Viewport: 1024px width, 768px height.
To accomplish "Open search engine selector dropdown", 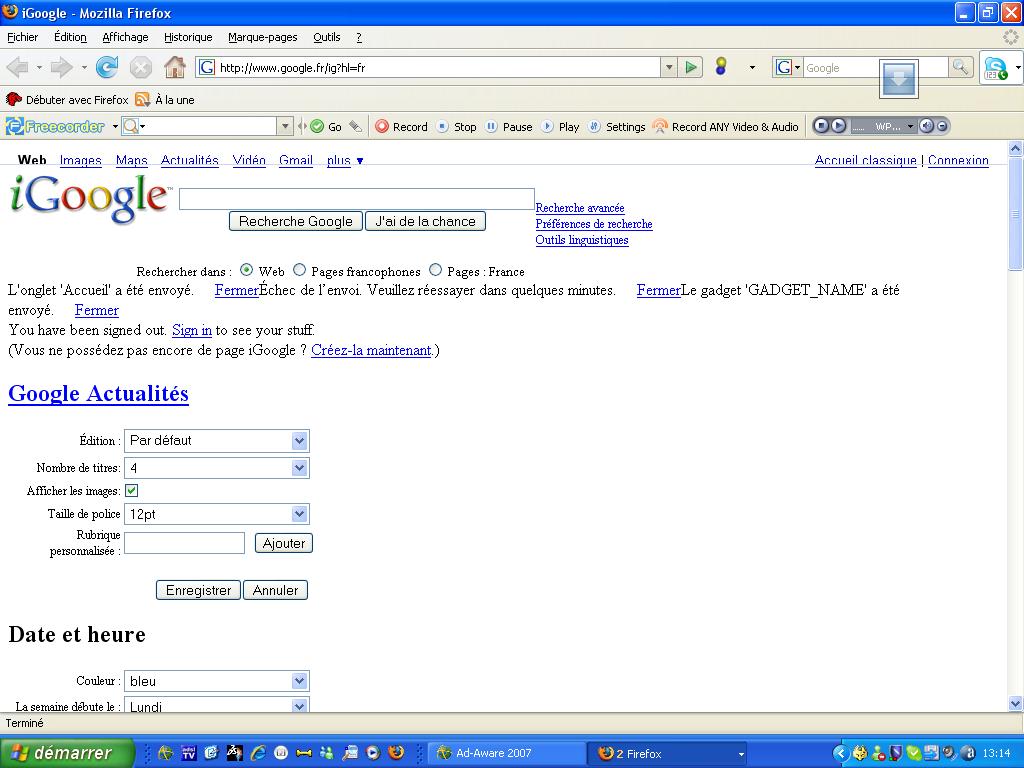I will (x=788, y=67).
